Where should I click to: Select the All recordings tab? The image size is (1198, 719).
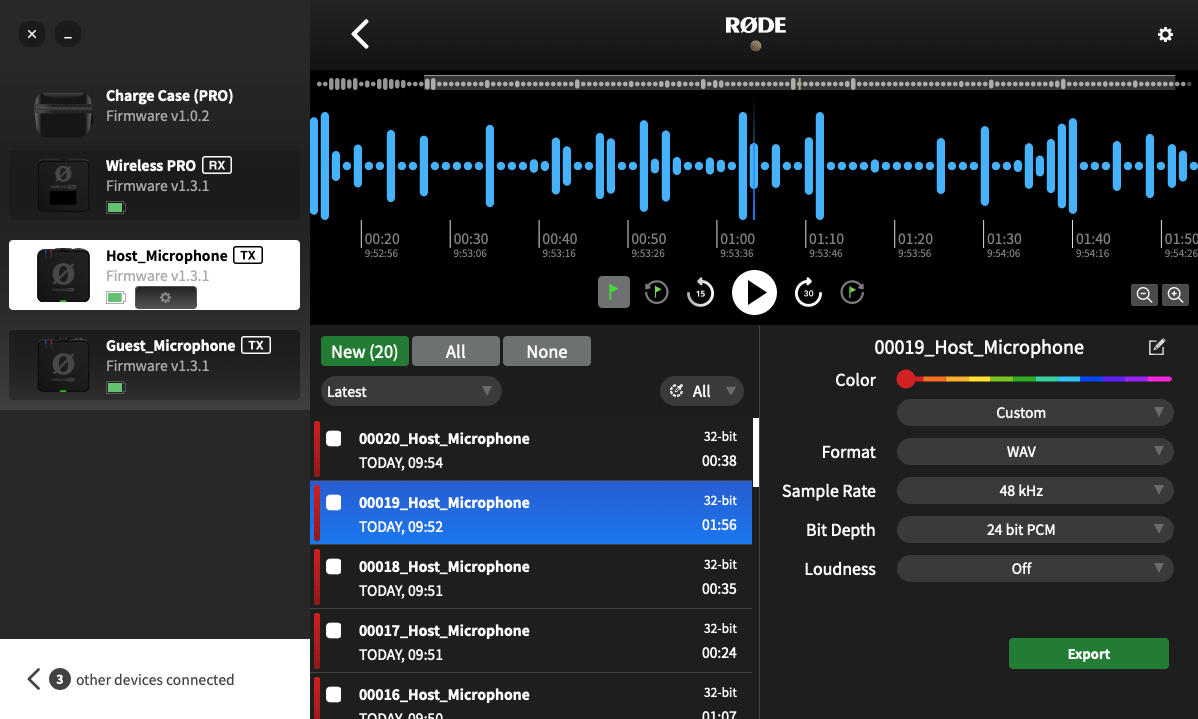(455, 351)
